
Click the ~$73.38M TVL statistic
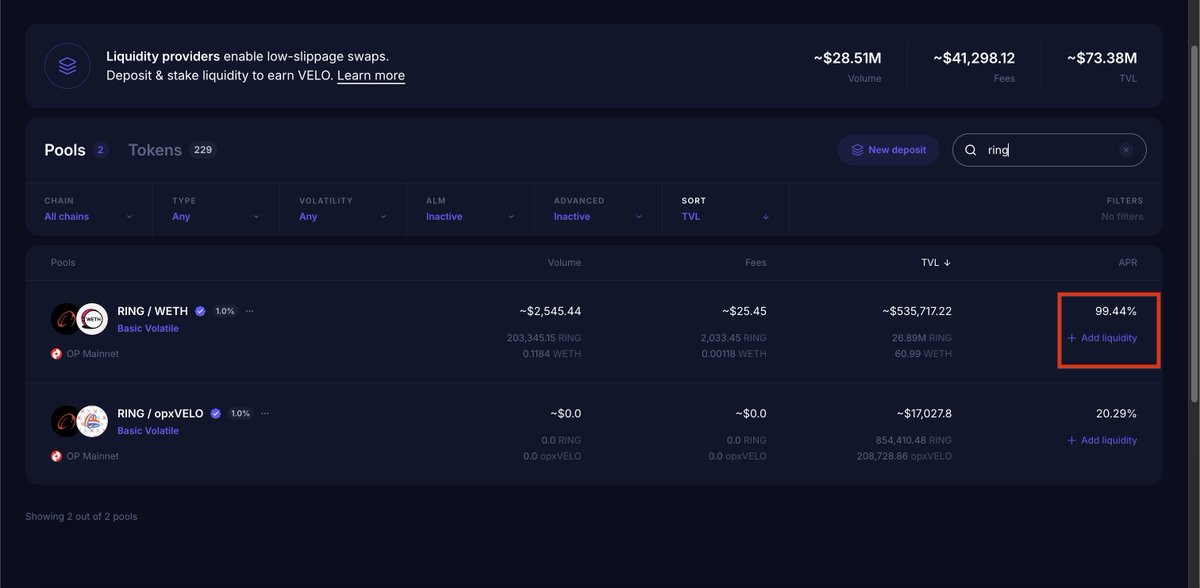(x=1102, y=66)
